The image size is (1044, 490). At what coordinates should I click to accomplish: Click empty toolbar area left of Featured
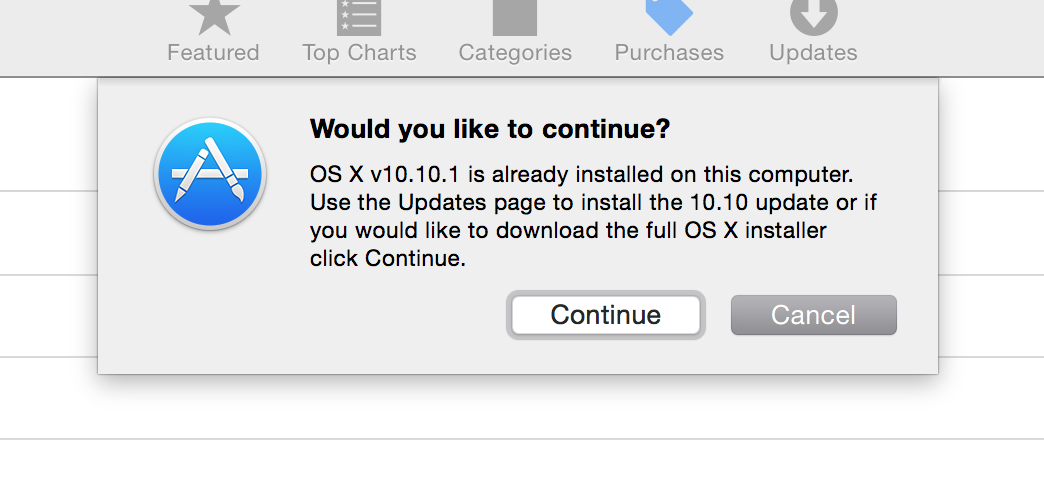click(x=80, y=37)
